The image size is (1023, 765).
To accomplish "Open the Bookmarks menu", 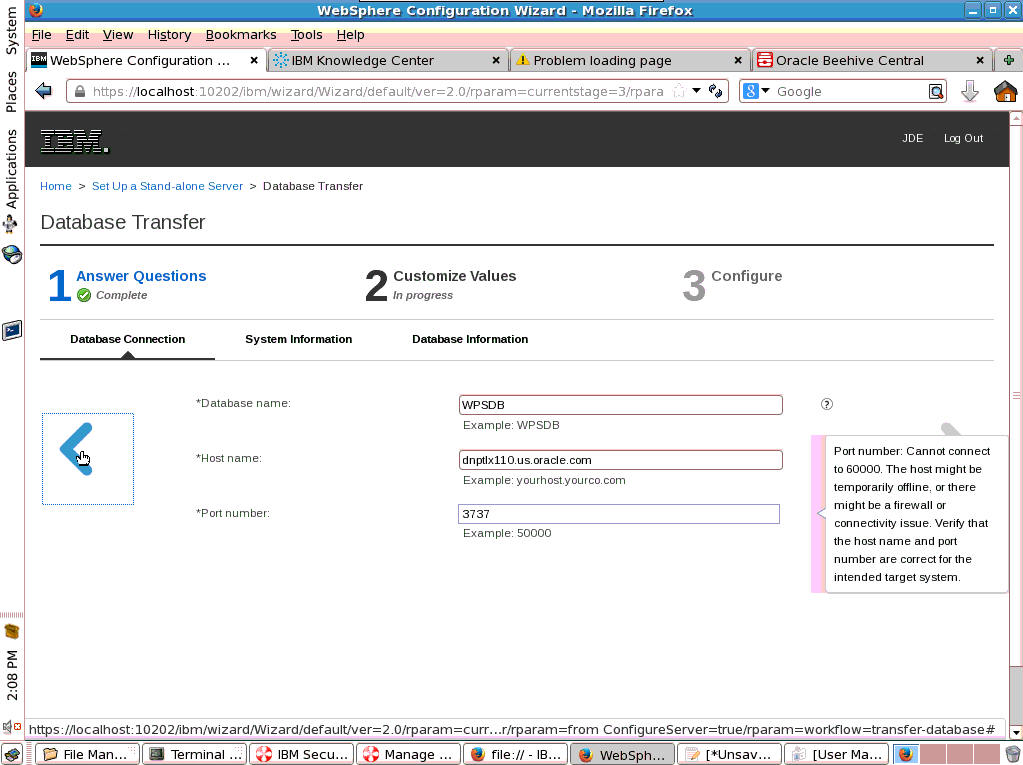I will click(240, 34).
